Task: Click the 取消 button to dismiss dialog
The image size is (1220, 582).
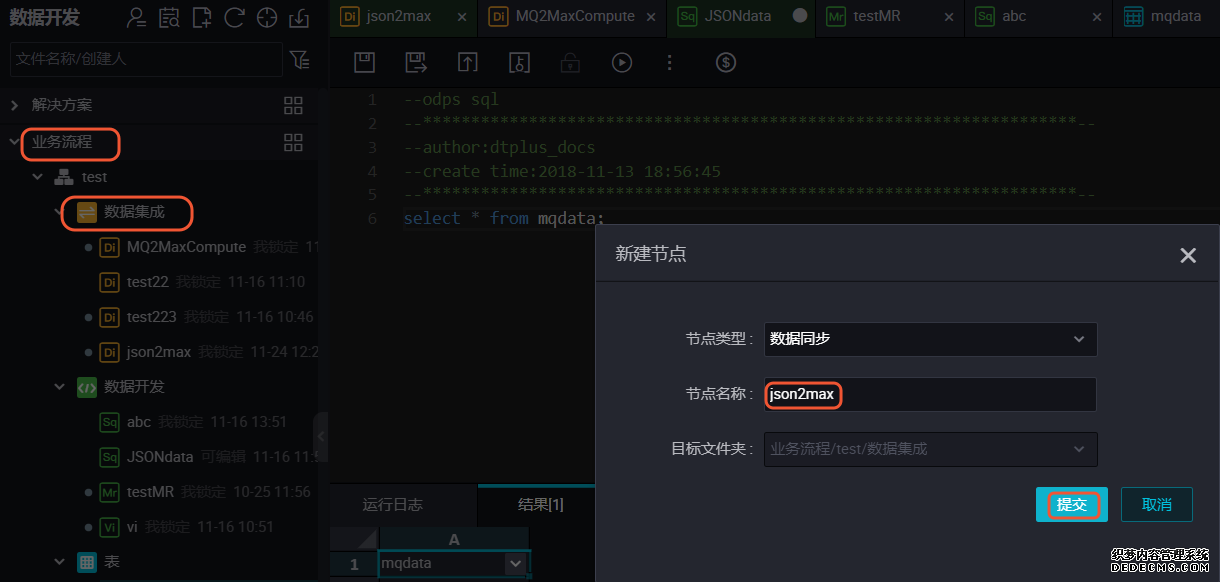Action: pos(1156,504)
